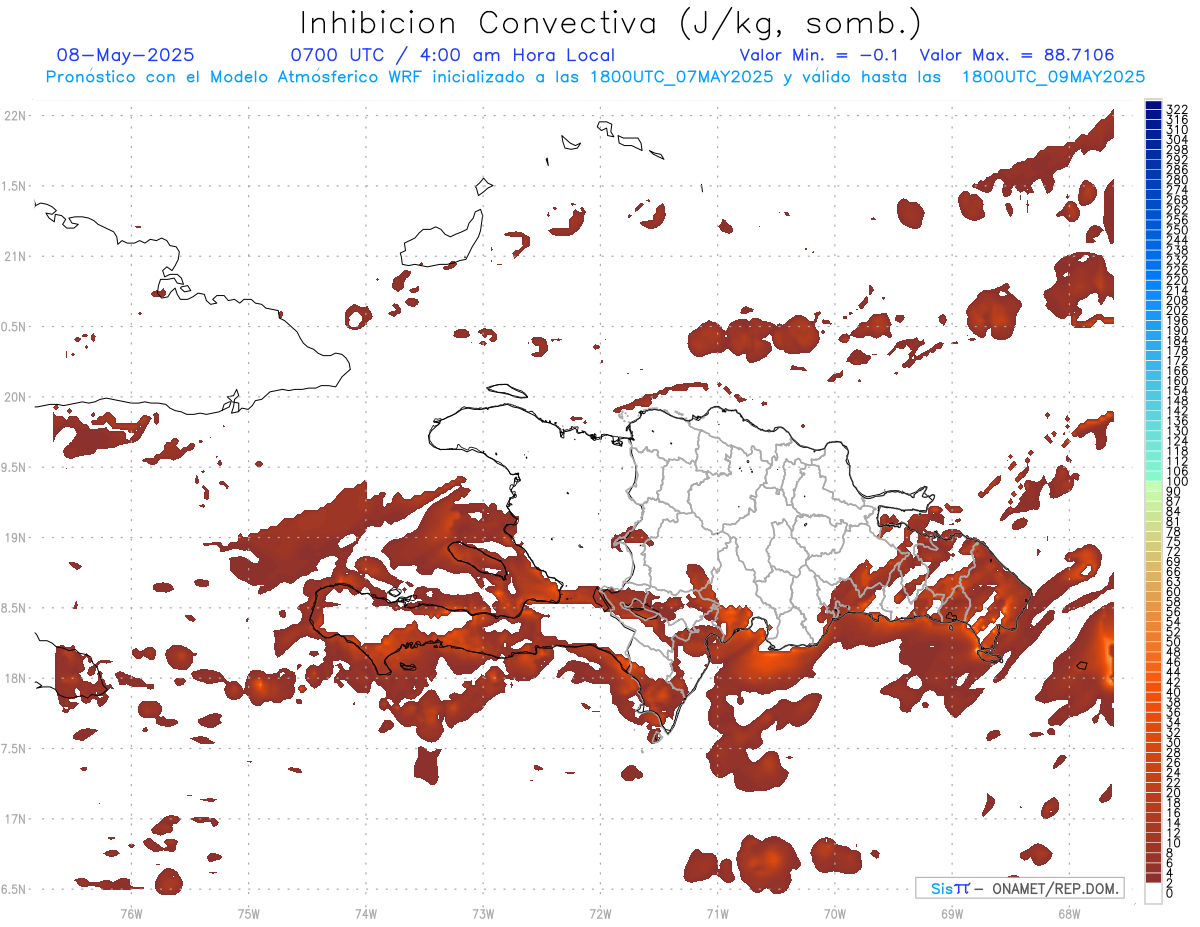Click the "71W" longitude label
1200x927 pixels.
pyautogui.click(x=717, y=913)
